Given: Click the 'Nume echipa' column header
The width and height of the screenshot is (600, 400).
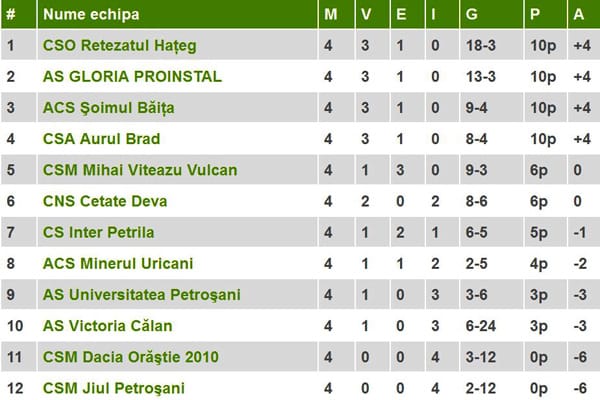Looking at the screenshot, I should point(92,15).
